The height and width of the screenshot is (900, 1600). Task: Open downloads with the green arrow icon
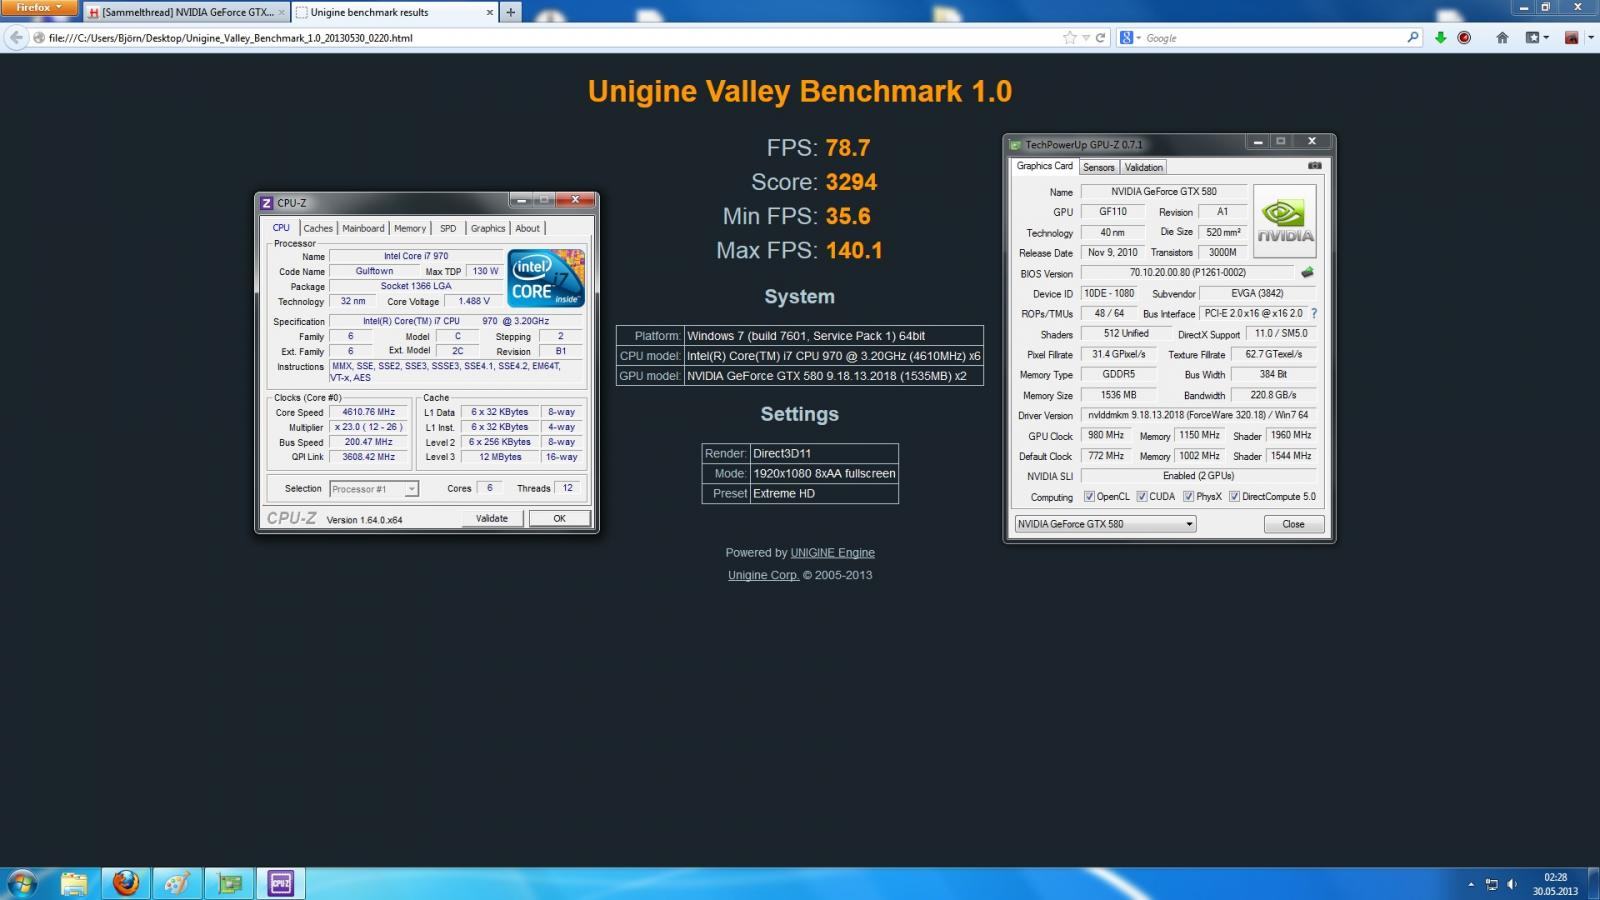[1440, 38]
